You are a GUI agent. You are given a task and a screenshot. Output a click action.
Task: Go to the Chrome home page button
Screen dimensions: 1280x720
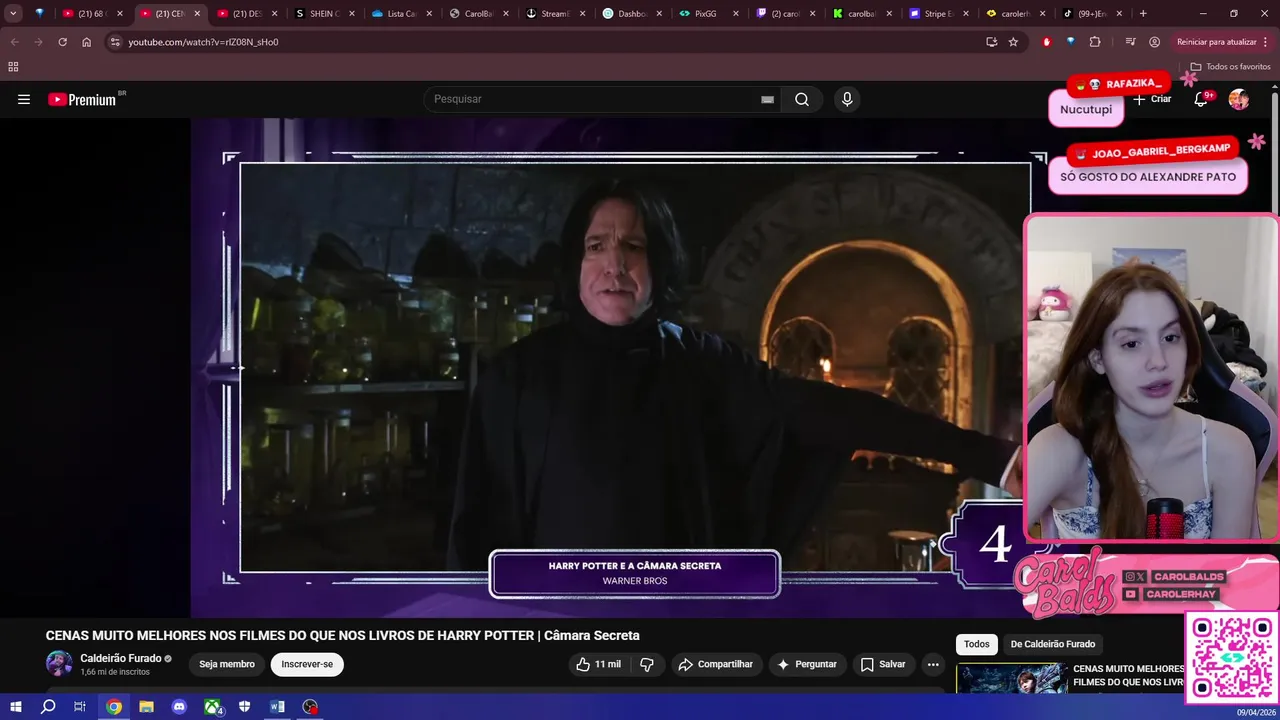(87, 42)
